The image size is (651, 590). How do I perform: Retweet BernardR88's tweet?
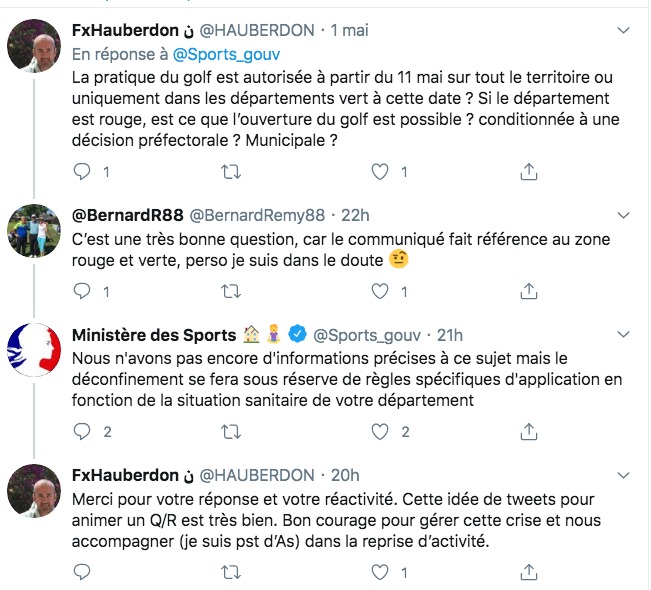click(230, 292)
